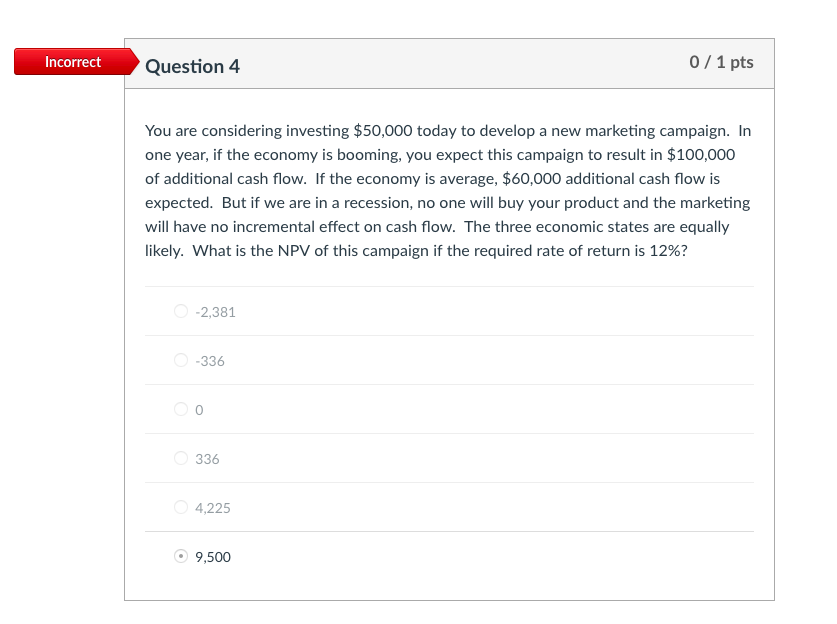Click the red Incorrect banner
This screenshot has width=837, height=624.
click(x=72, y=62)
